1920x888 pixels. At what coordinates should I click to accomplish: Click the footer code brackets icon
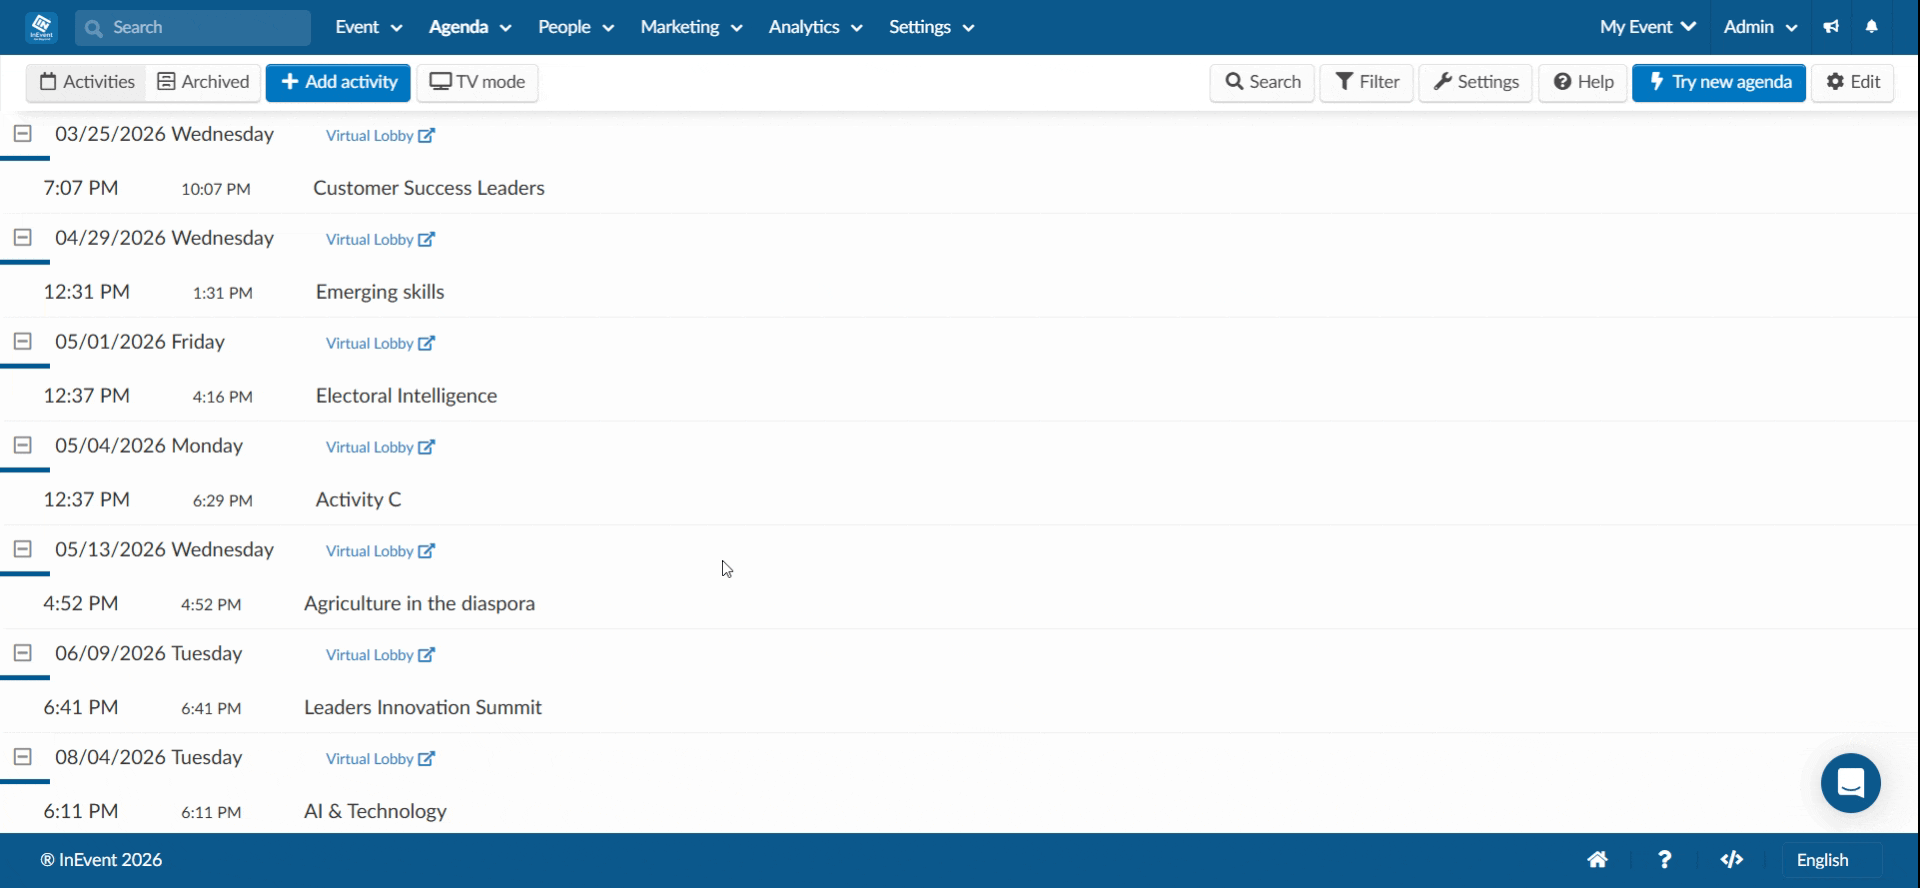pyautogui.click(x=1732, y=860)
